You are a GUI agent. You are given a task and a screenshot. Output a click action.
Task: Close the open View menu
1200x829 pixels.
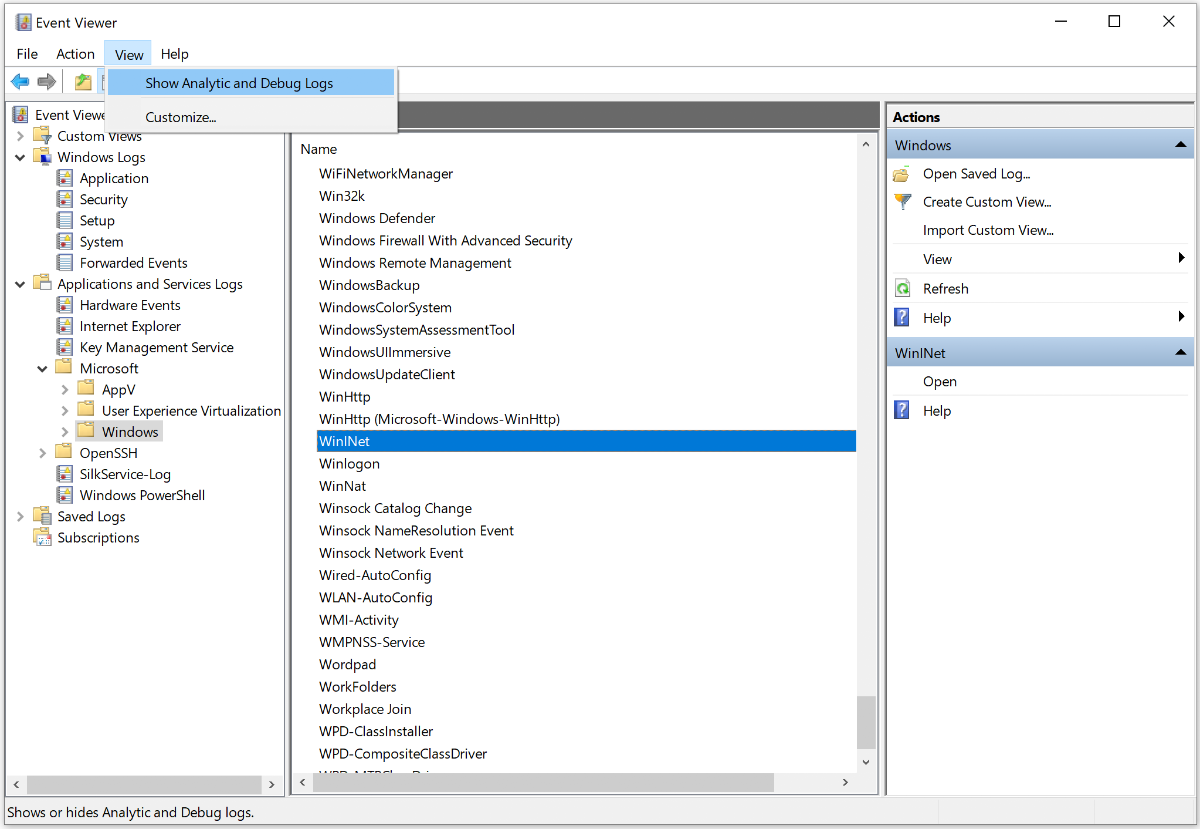[x=129, y=54]
